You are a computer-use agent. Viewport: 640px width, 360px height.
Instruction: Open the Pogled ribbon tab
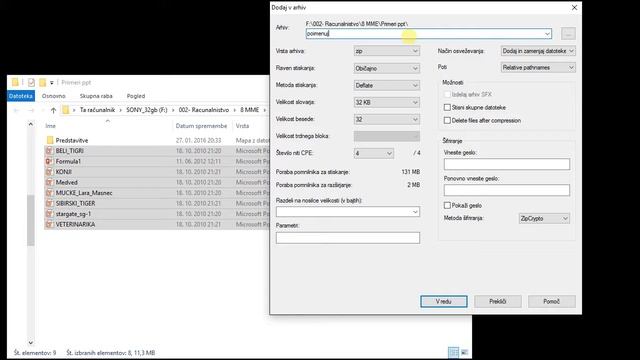(x=136, y=96)
